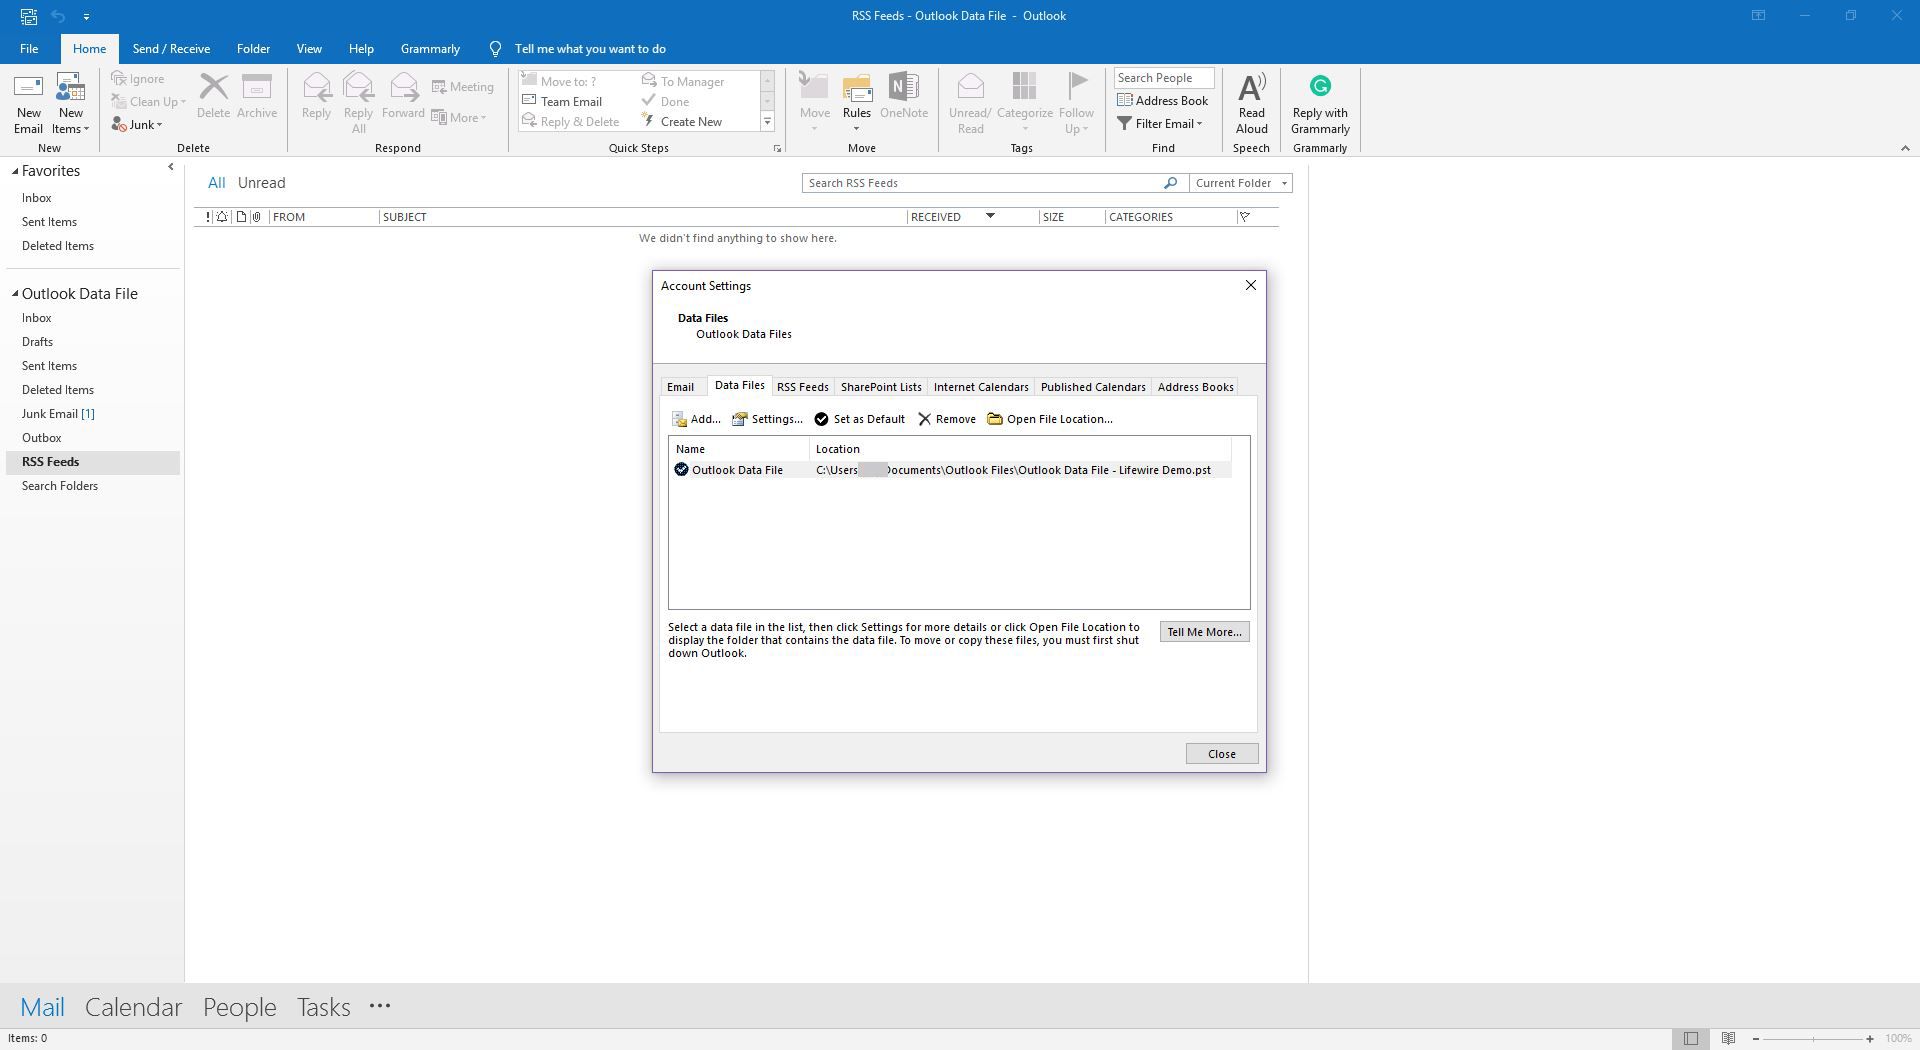Sort by reminder bell column icon

point(222,217)
